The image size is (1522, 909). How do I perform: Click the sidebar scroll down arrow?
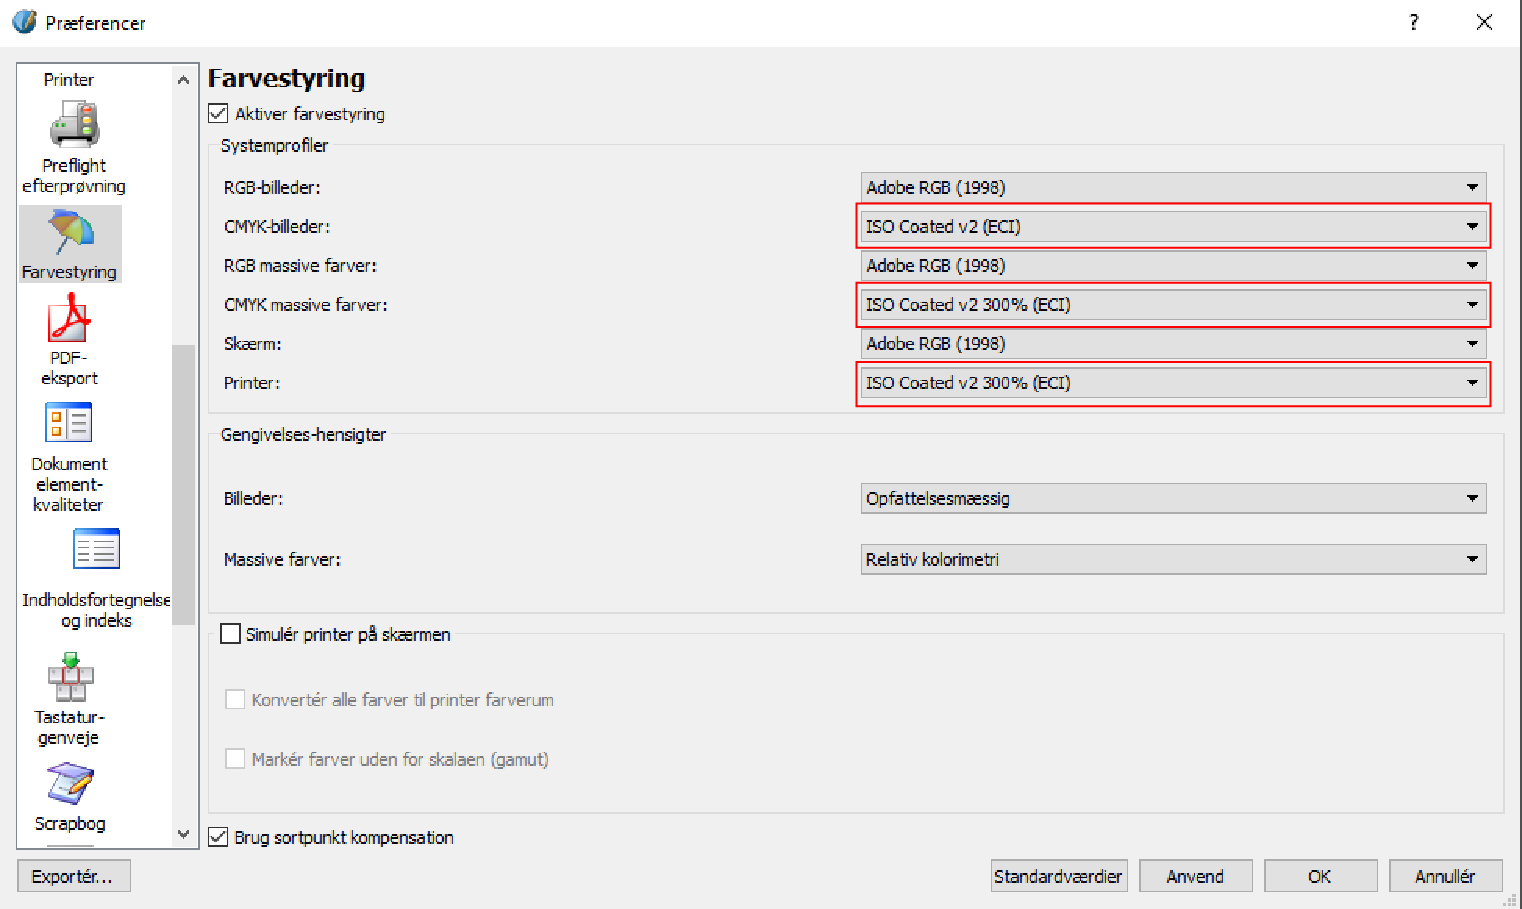click(183, 834)
